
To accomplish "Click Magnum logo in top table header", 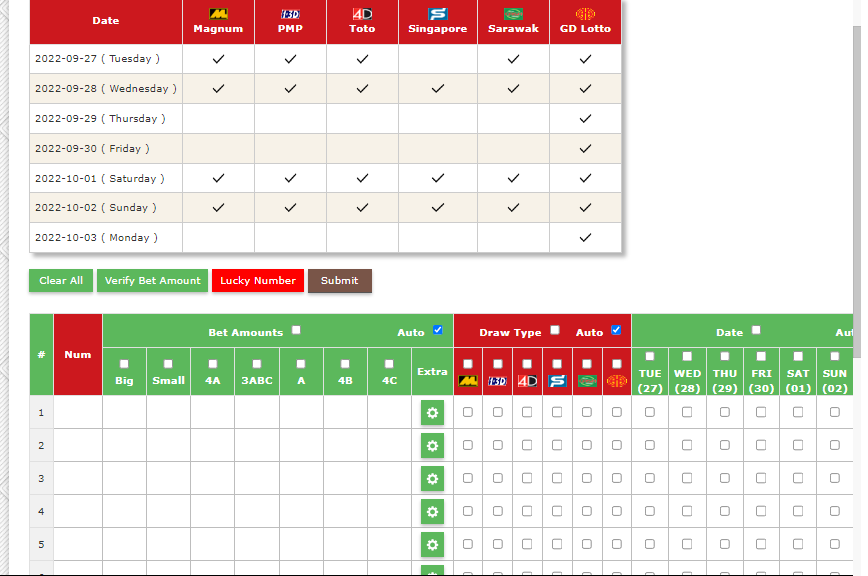I will click(218, 14).
